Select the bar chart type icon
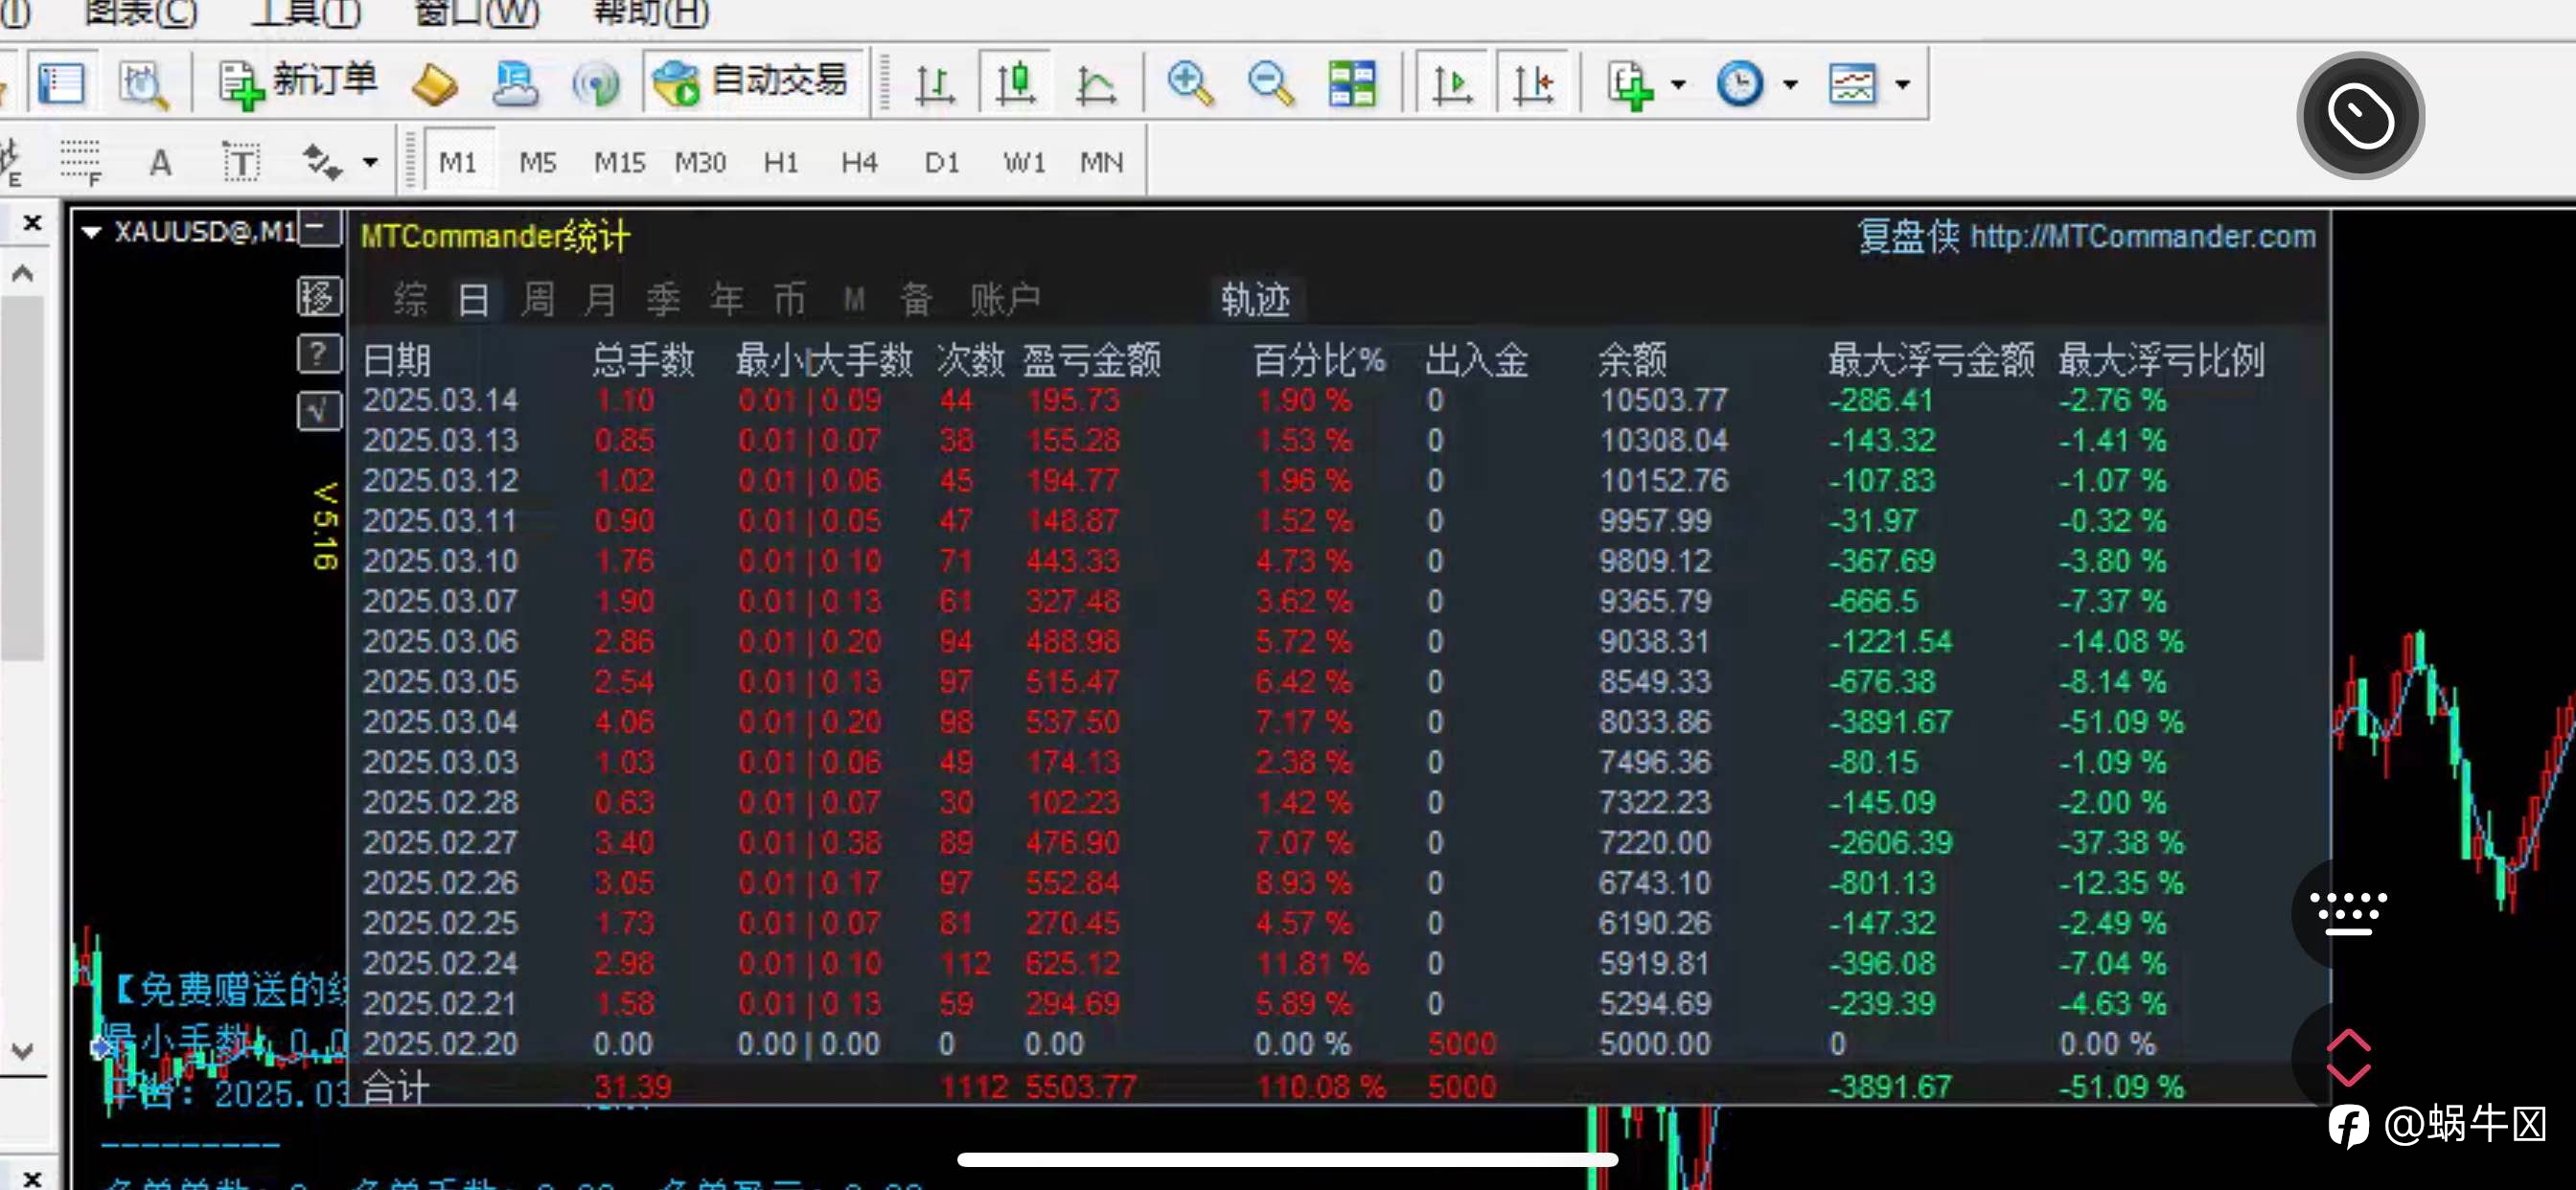 (935, 83)
